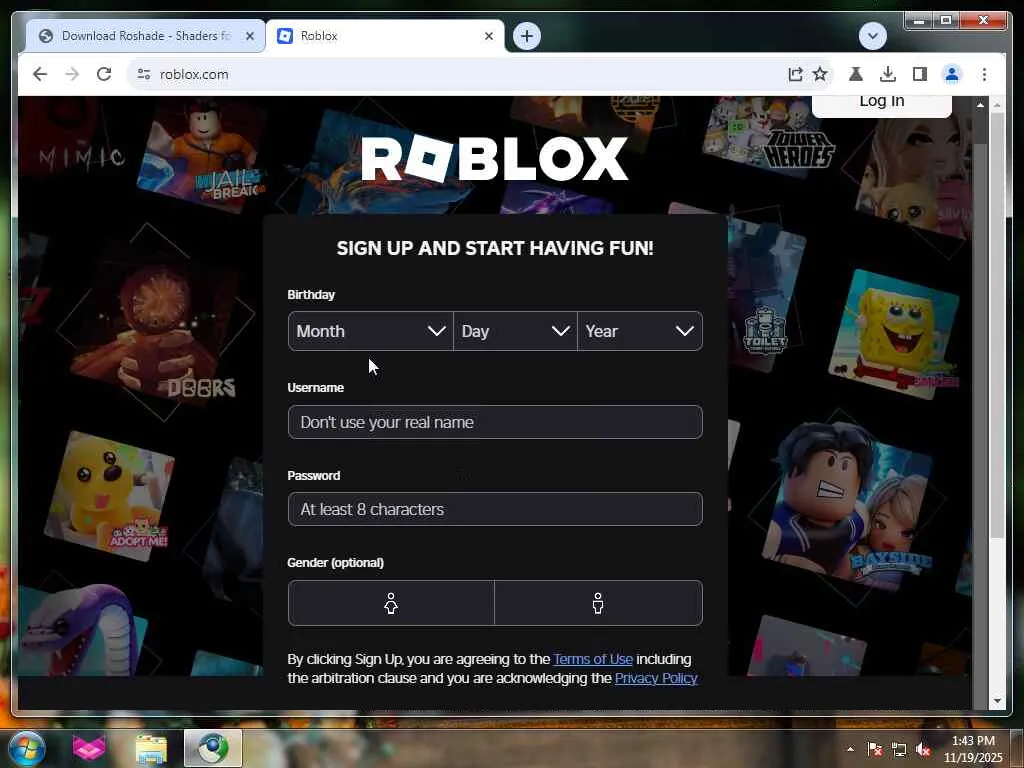Image resolution: width=1024 pixels, height=768 pixels.
Task: Open the Chrome profile avatar
Action: pos(952,74)
